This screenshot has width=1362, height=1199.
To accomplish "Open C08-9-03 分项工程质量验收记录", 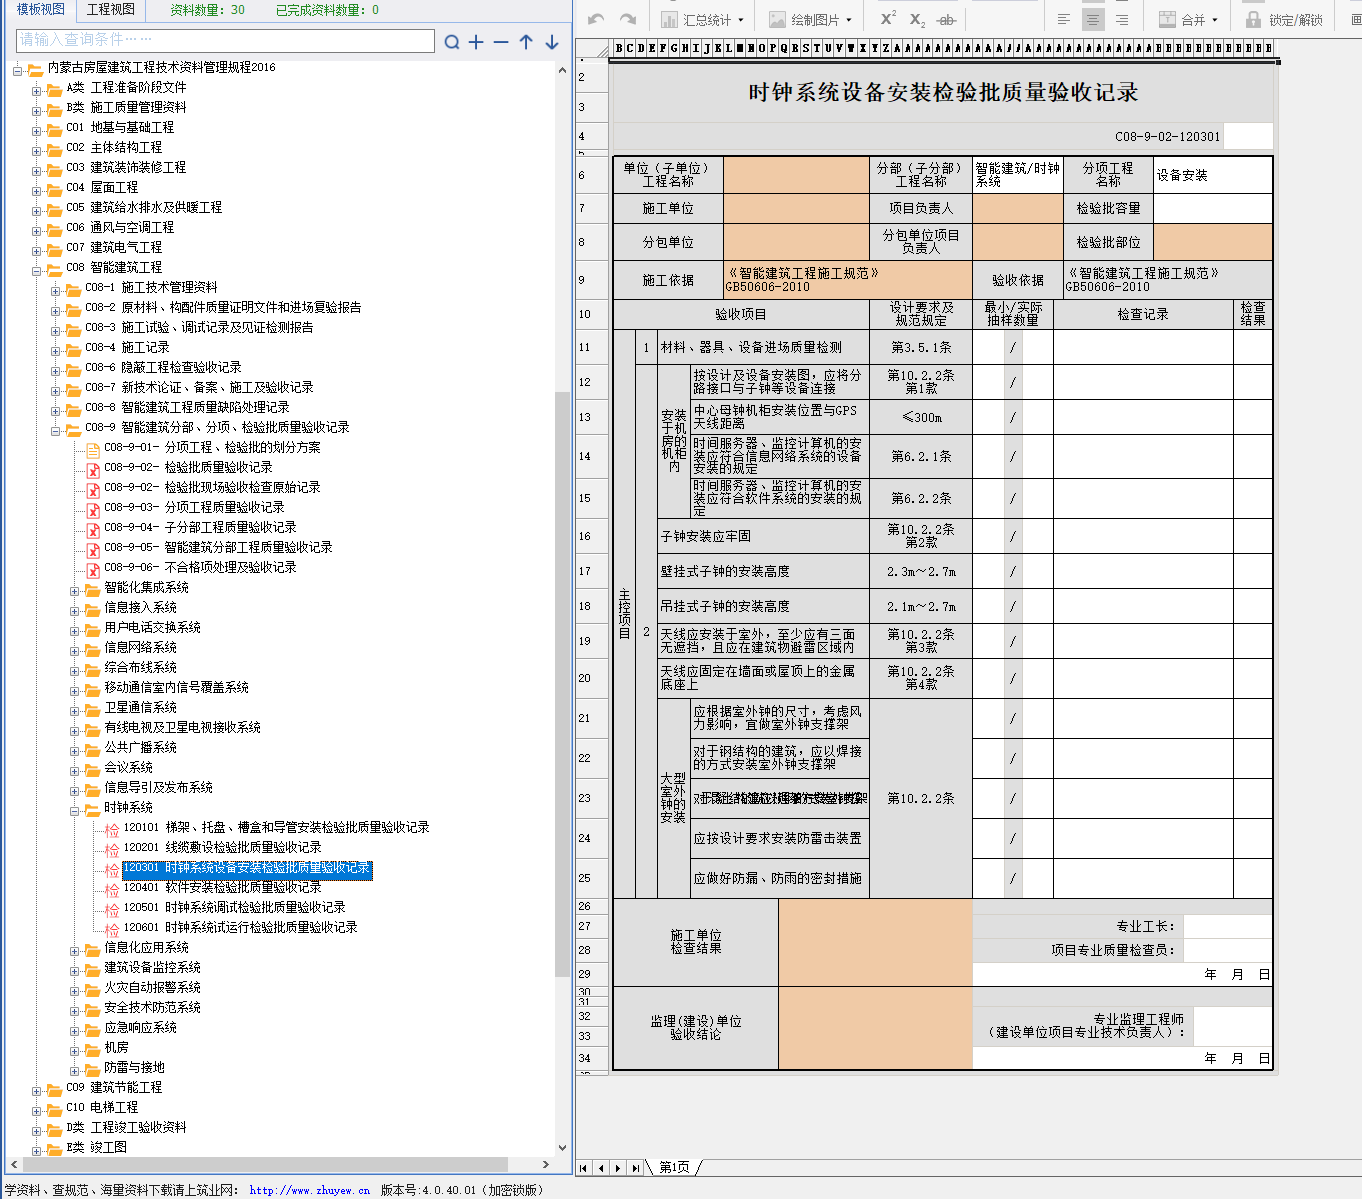I will click(x=194, y=507).
